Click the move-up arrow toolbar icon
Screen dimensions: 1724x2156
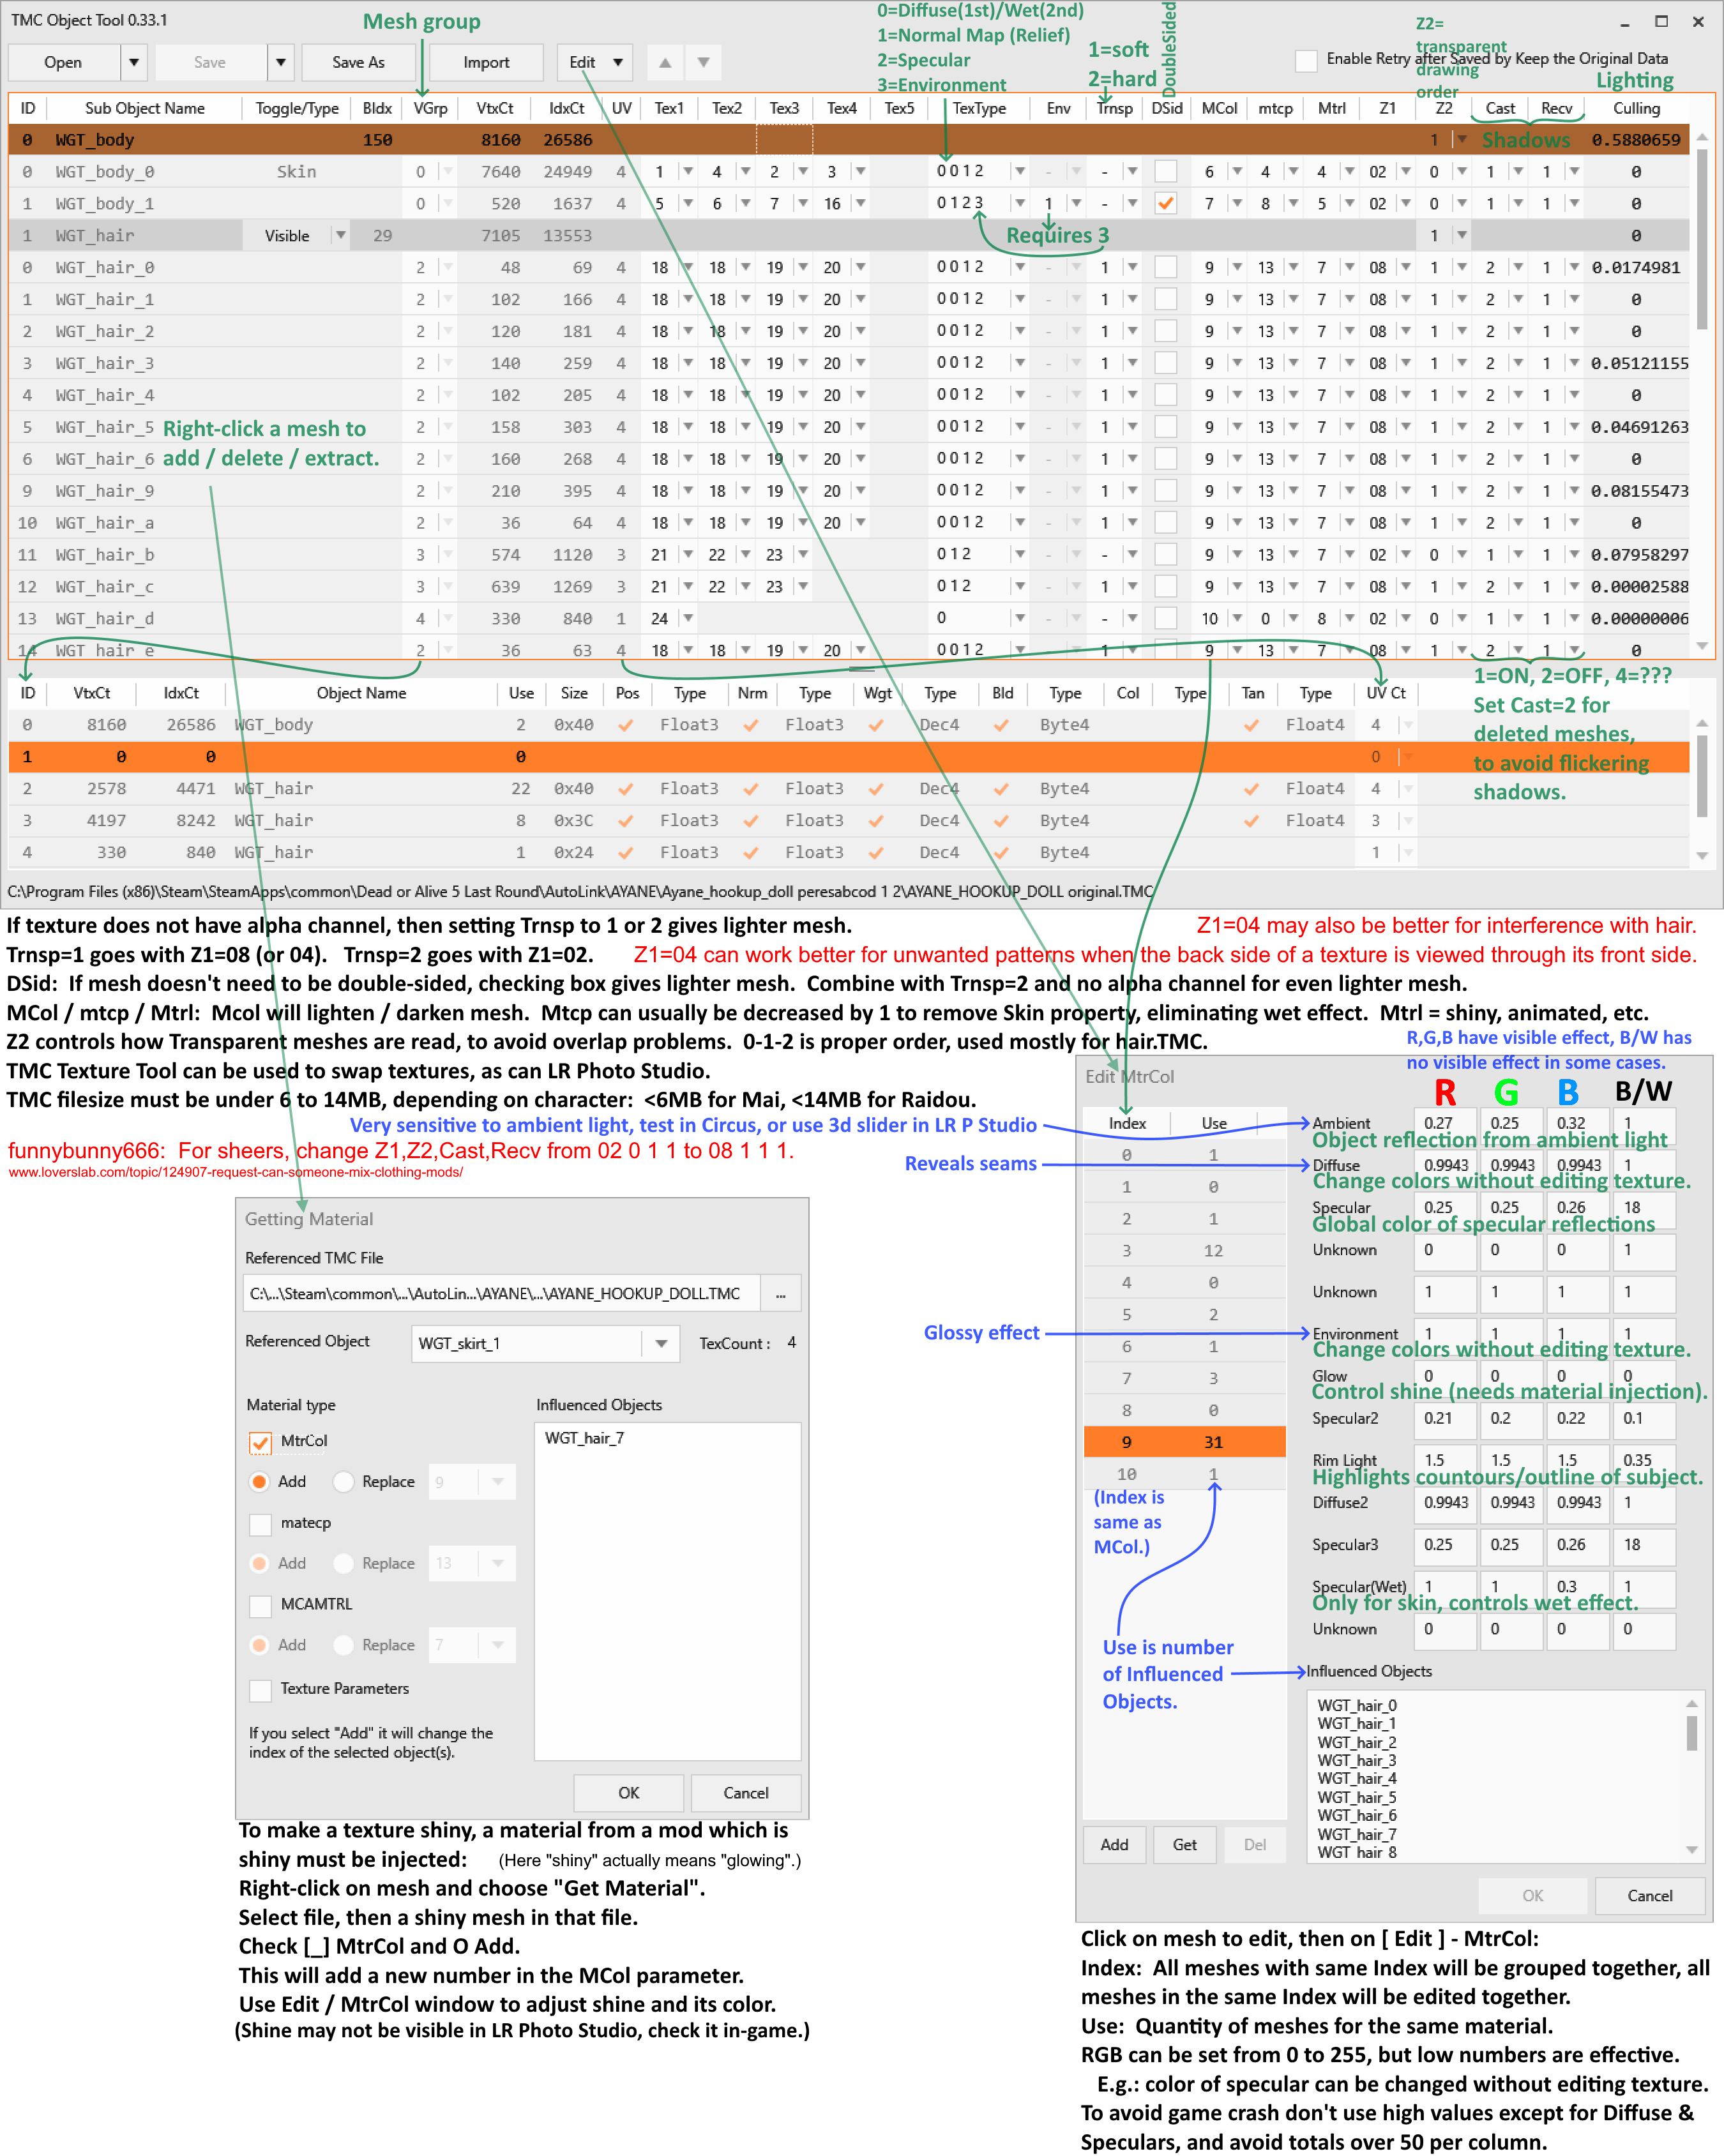tap(665, 62)
